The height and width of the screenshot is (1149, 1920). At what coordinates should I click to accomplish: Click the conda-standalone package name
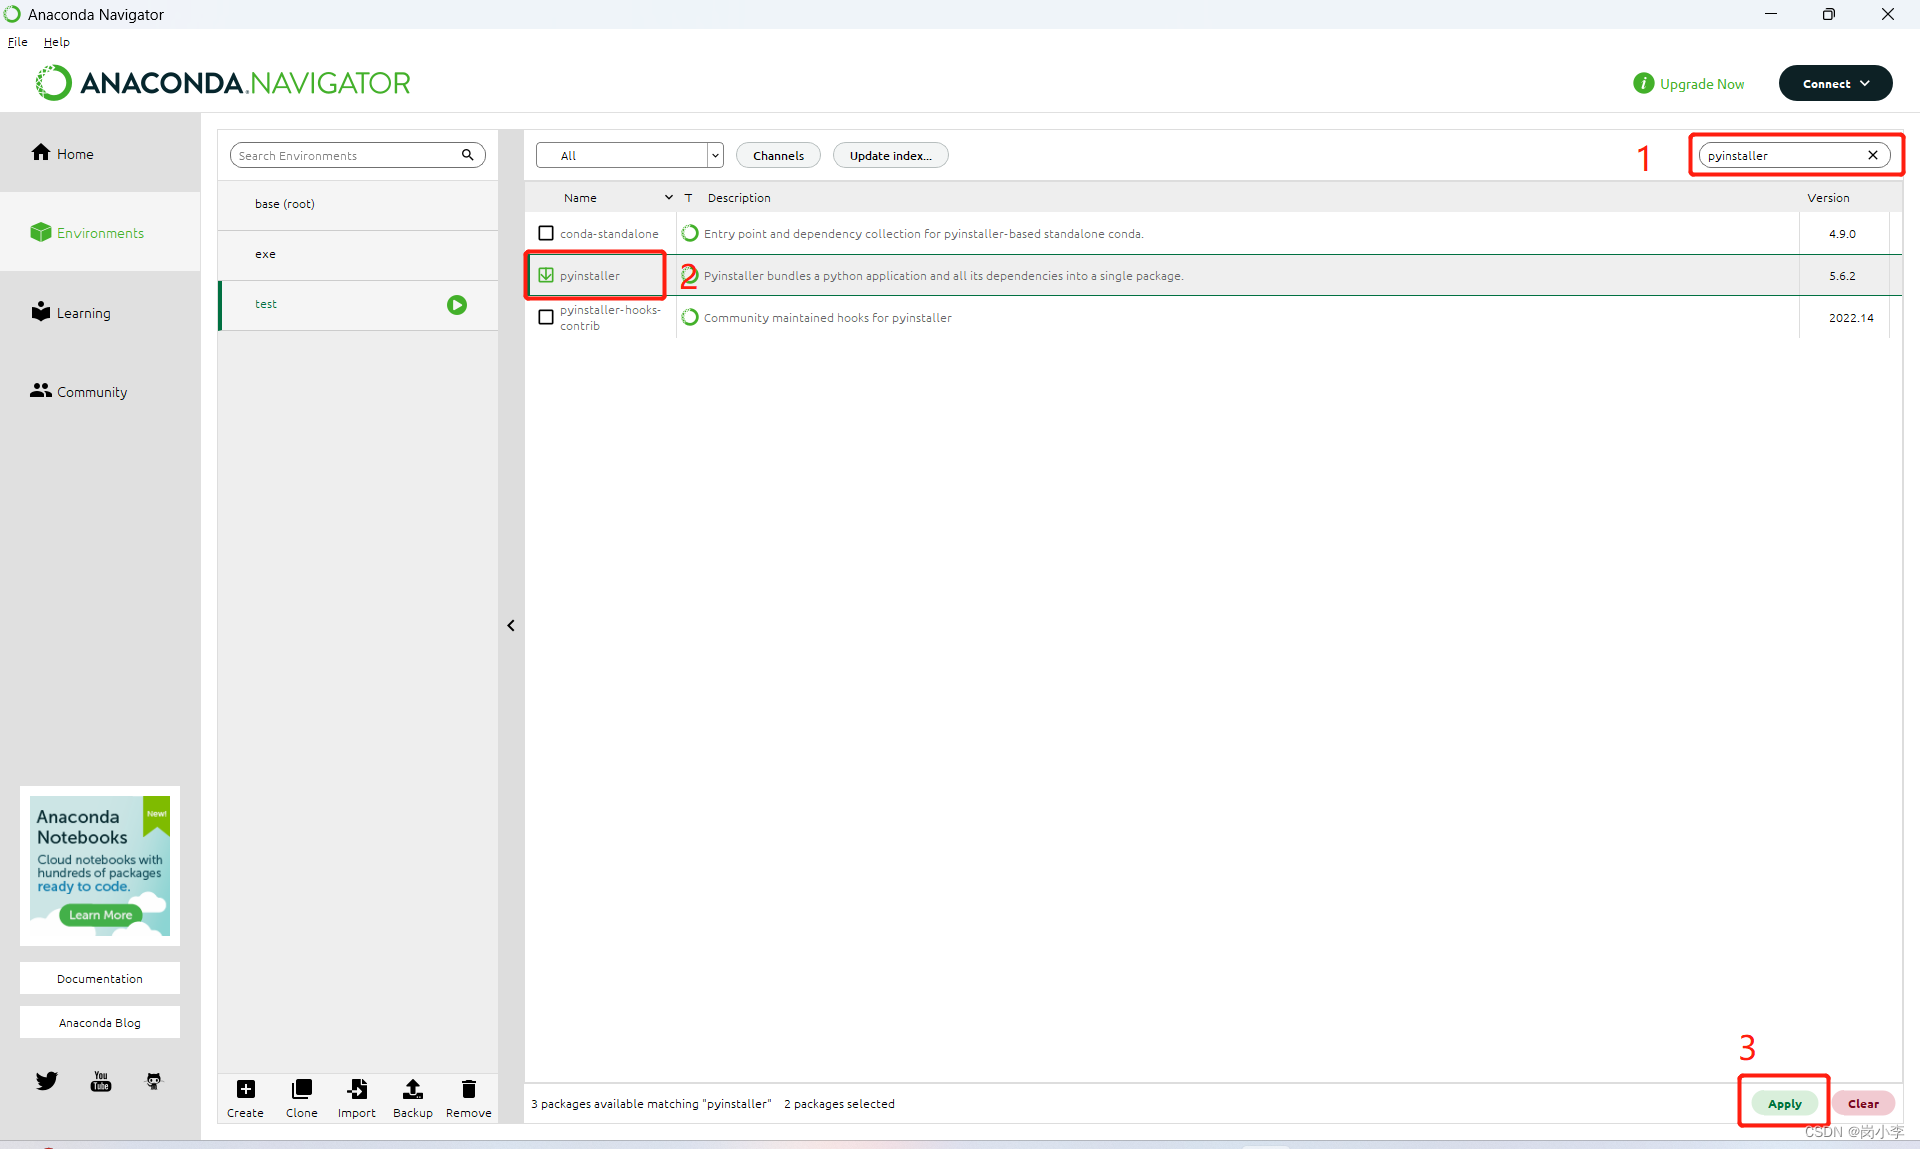pyautogui.click(x=609, y=234)
